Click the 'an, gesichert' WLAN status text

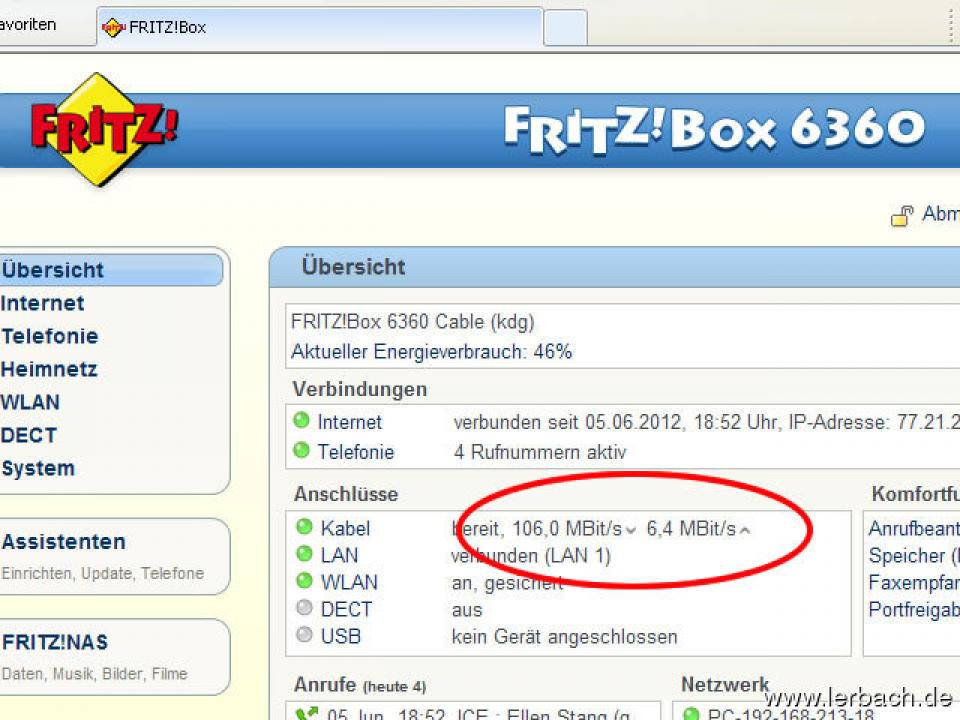click(508, 583)
